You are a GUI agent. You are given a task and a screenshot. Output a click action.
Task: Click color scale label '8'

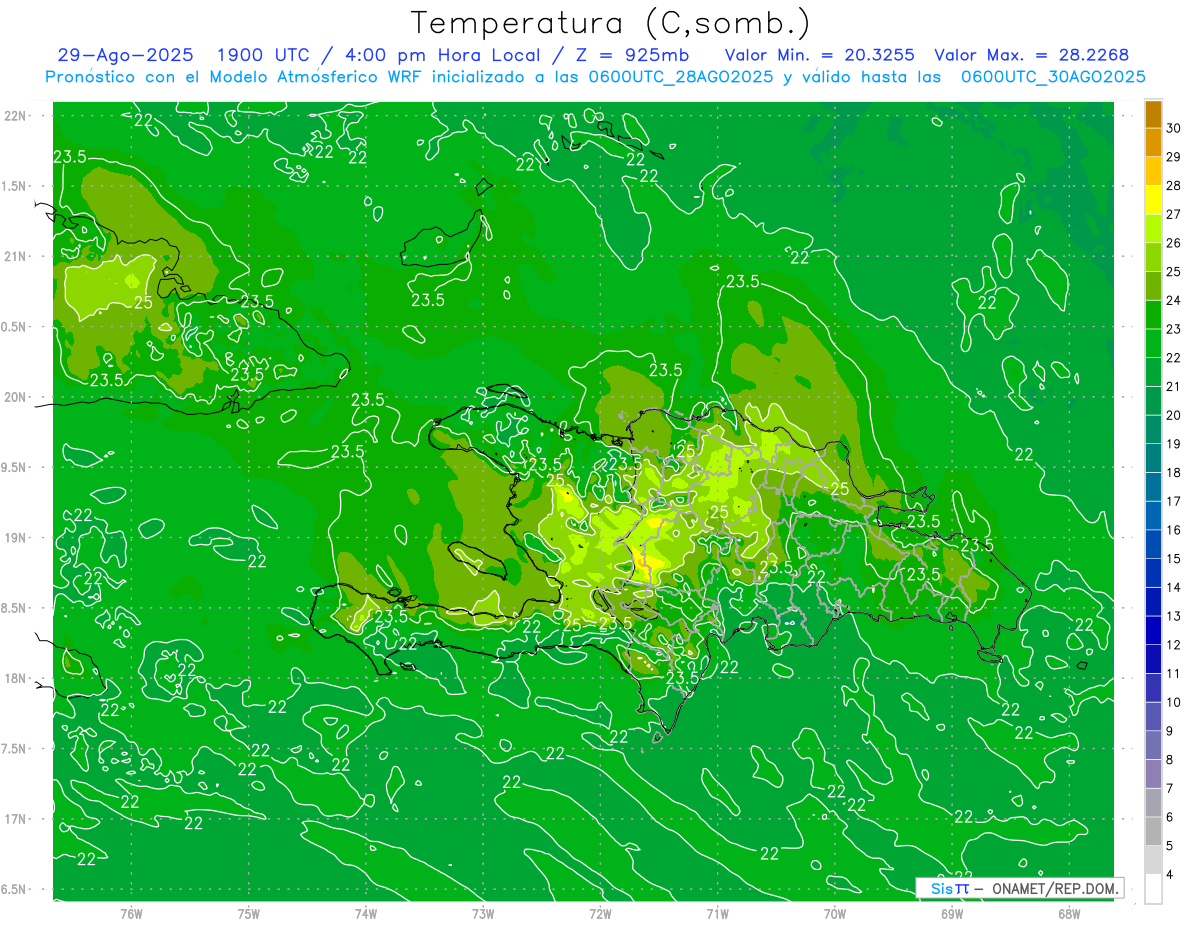[x=1171, y=759]
